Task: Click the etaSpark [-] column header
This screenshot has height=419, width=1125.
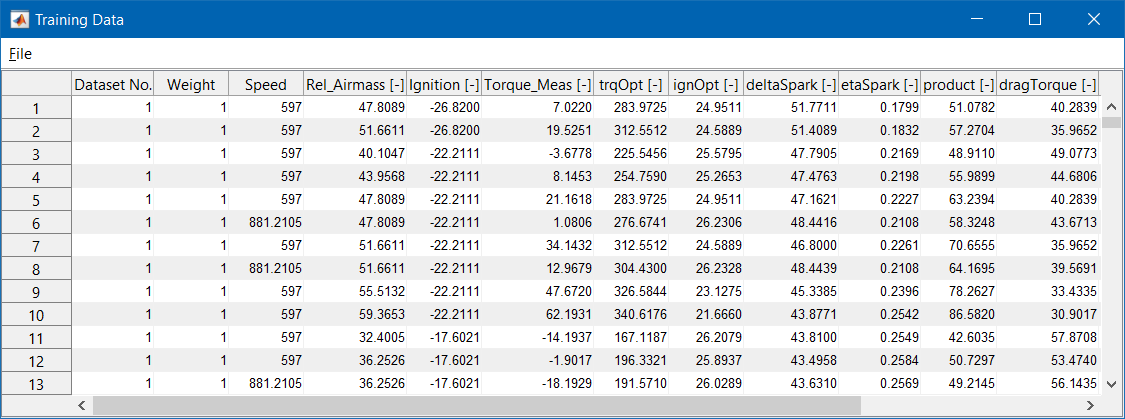Action: click(879, 85)
